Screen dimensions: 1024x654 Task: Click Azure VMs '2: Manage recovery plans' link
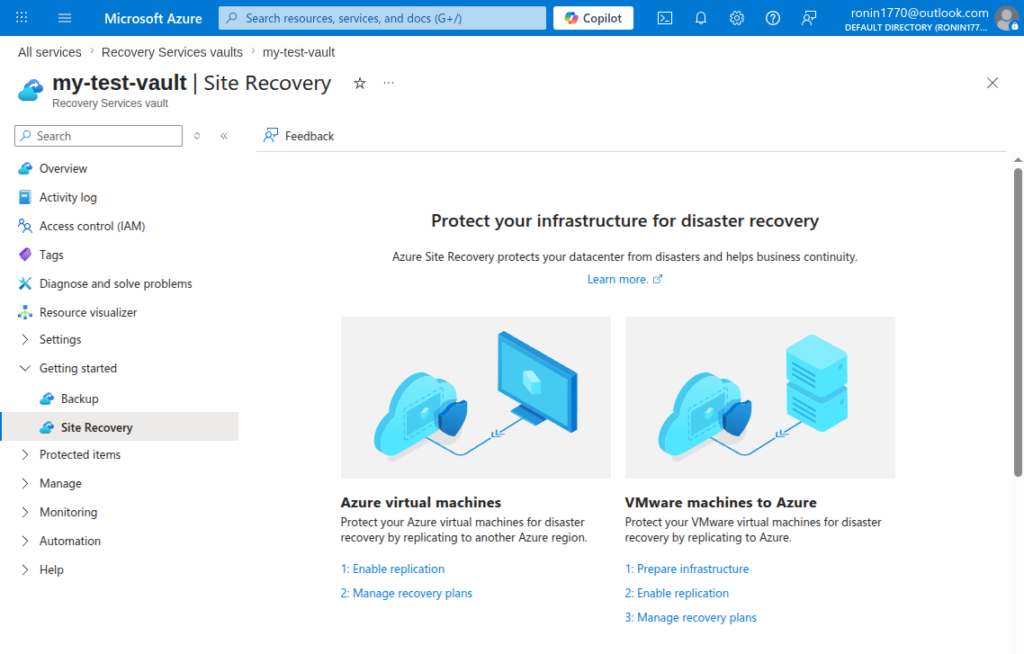click(406, 593)
